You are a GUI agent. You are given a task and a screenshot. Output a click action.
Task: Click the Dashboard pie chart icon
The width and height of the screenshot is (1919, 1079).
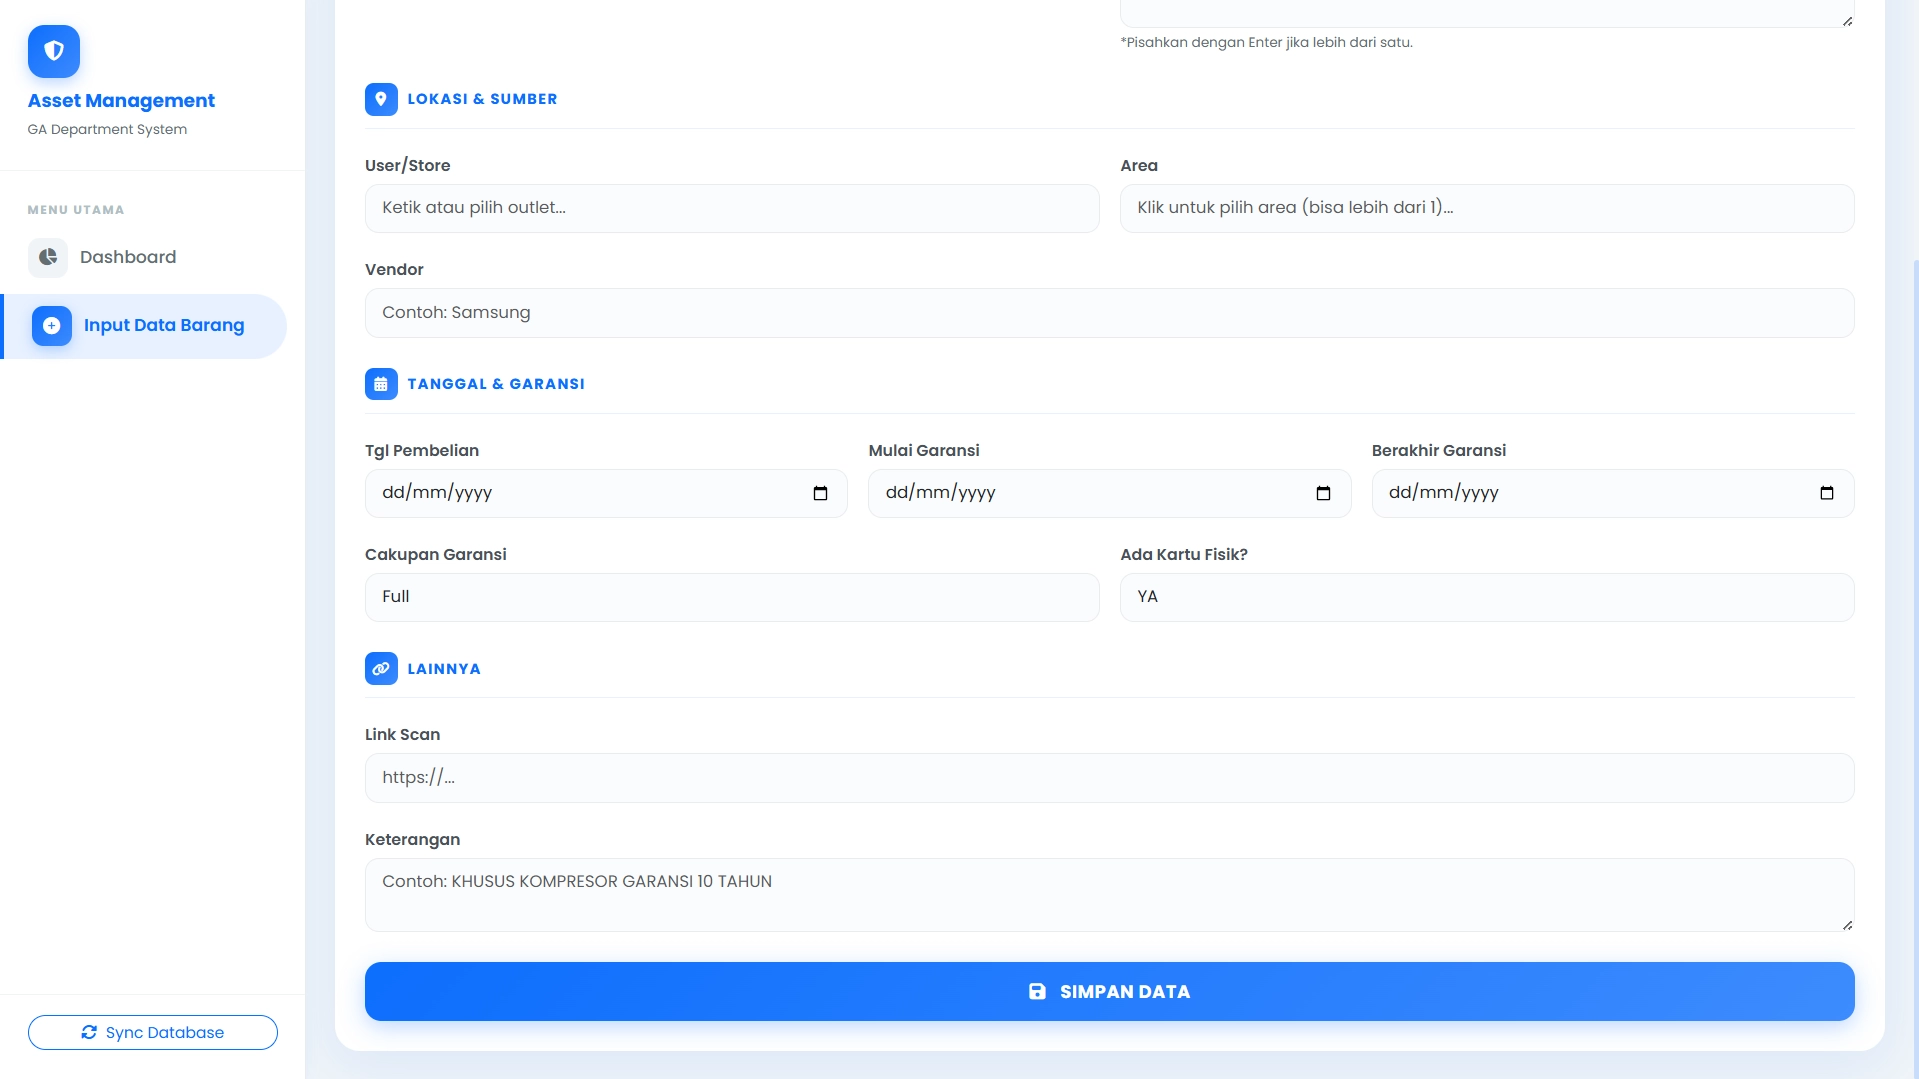tap(48, 257)
